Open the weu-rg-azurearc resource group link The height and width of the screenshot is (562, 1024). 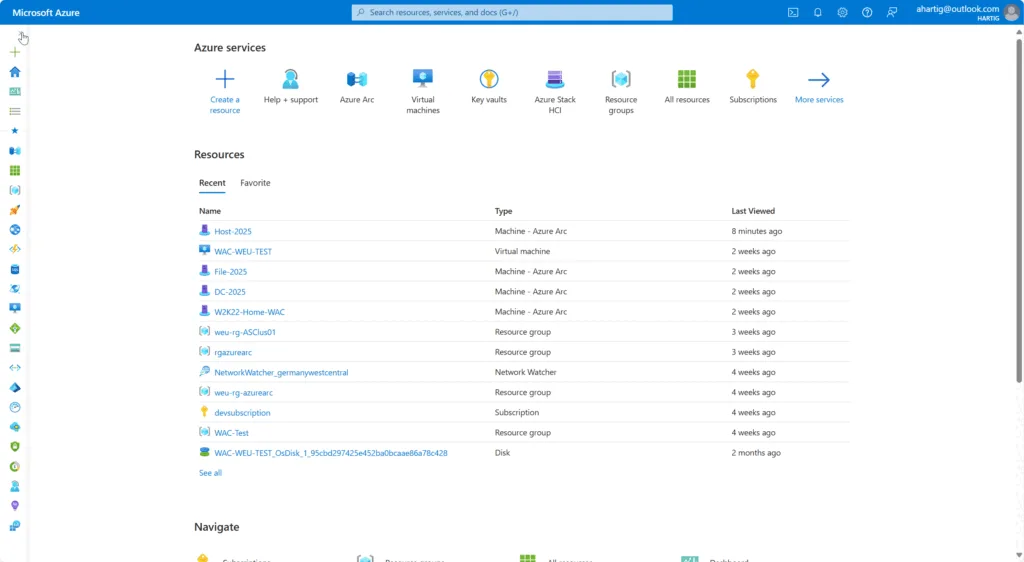[x=244, y=393]
